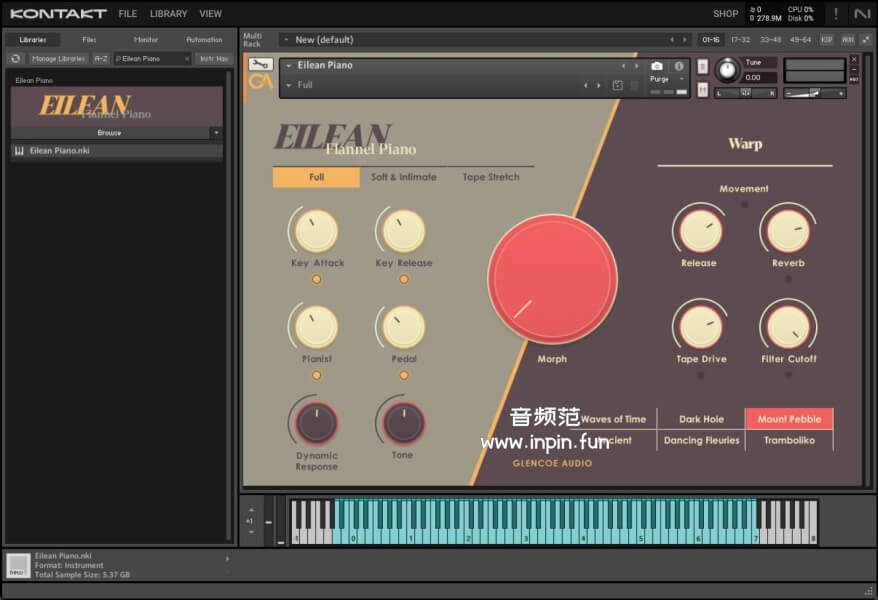Open the Multi Rack preset dropdown
The height and width of the screenshot is (600, 878).
287,40
